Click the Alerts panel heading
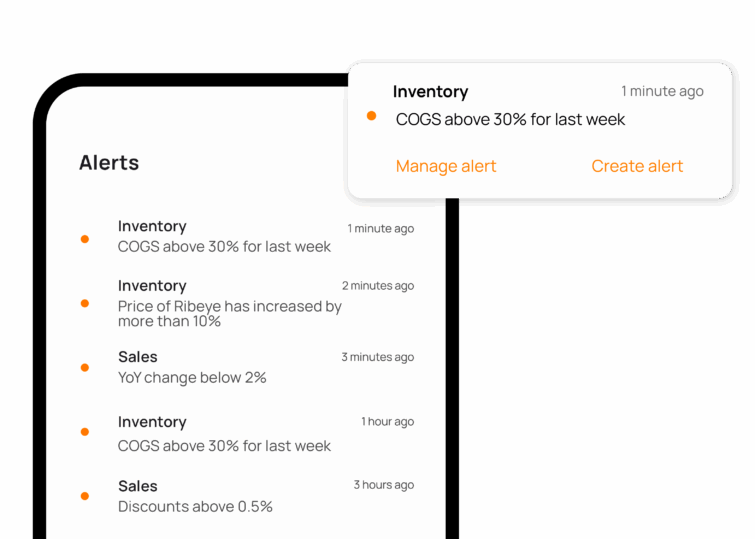Screen dimensions: 755x539 click(x=109, y=163)
